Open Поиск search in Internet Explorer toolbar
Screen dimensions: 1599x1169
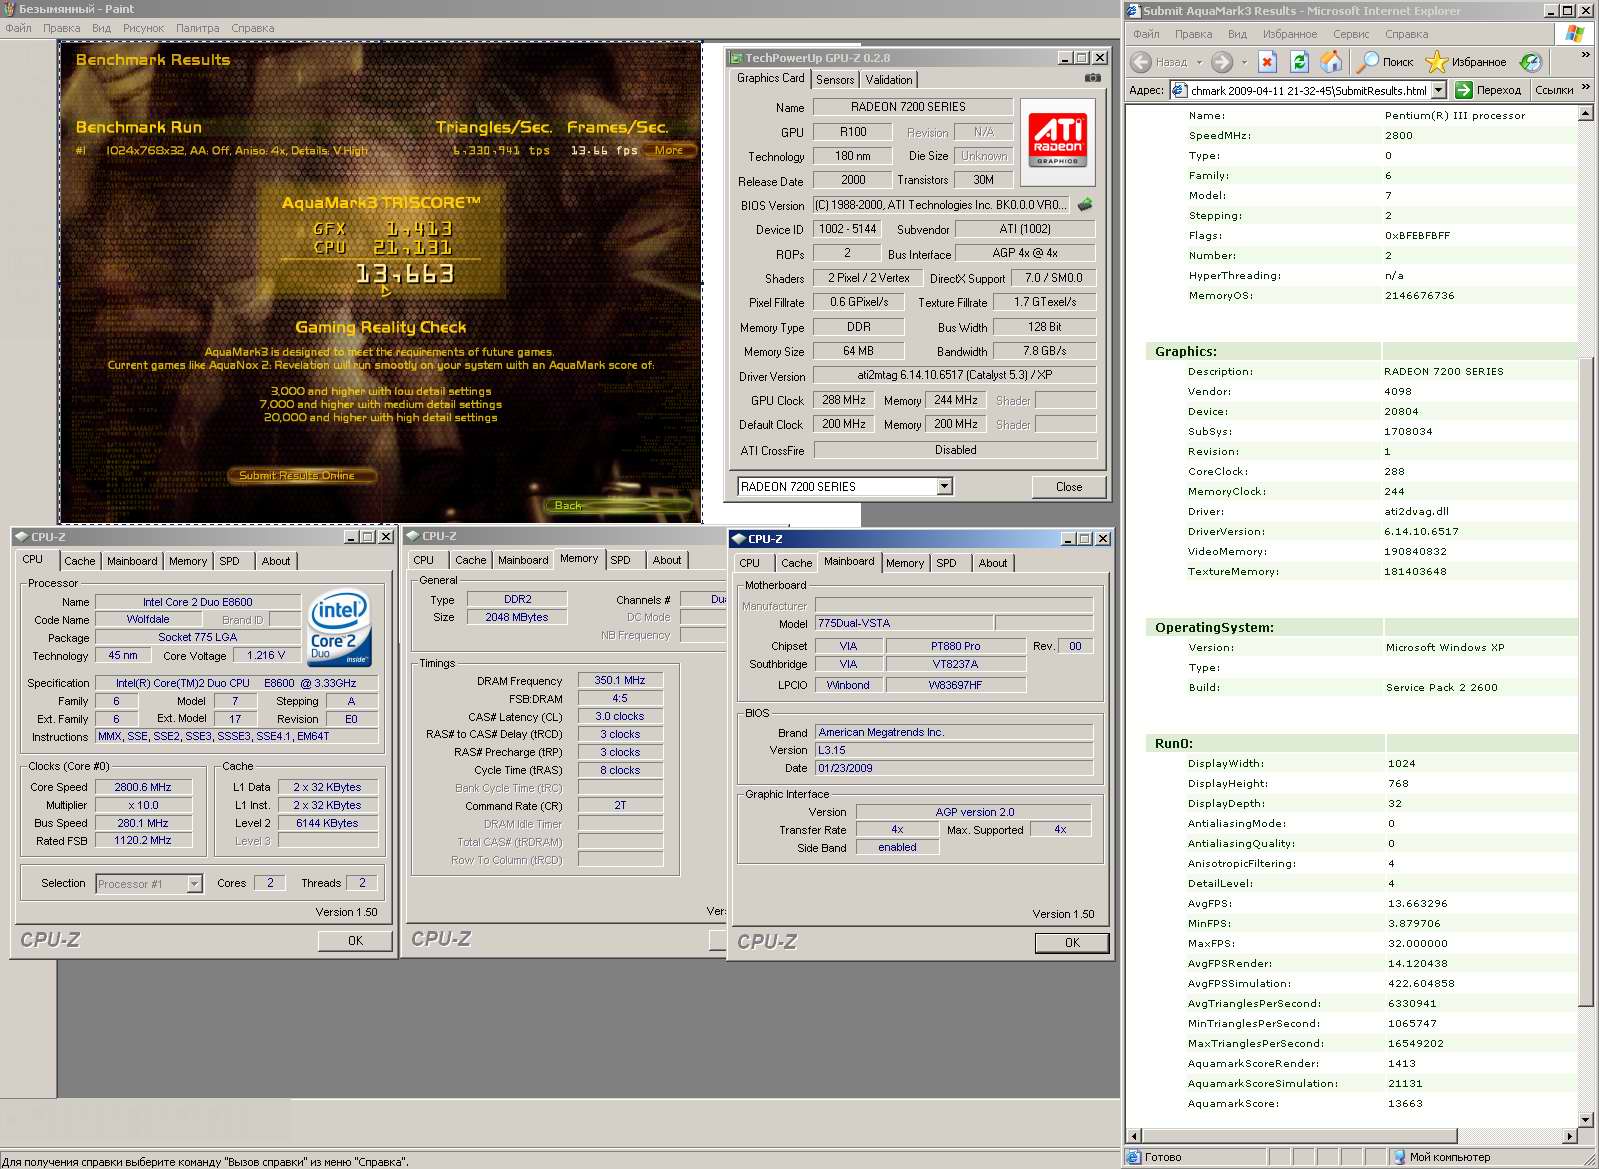coord(1386,62)
